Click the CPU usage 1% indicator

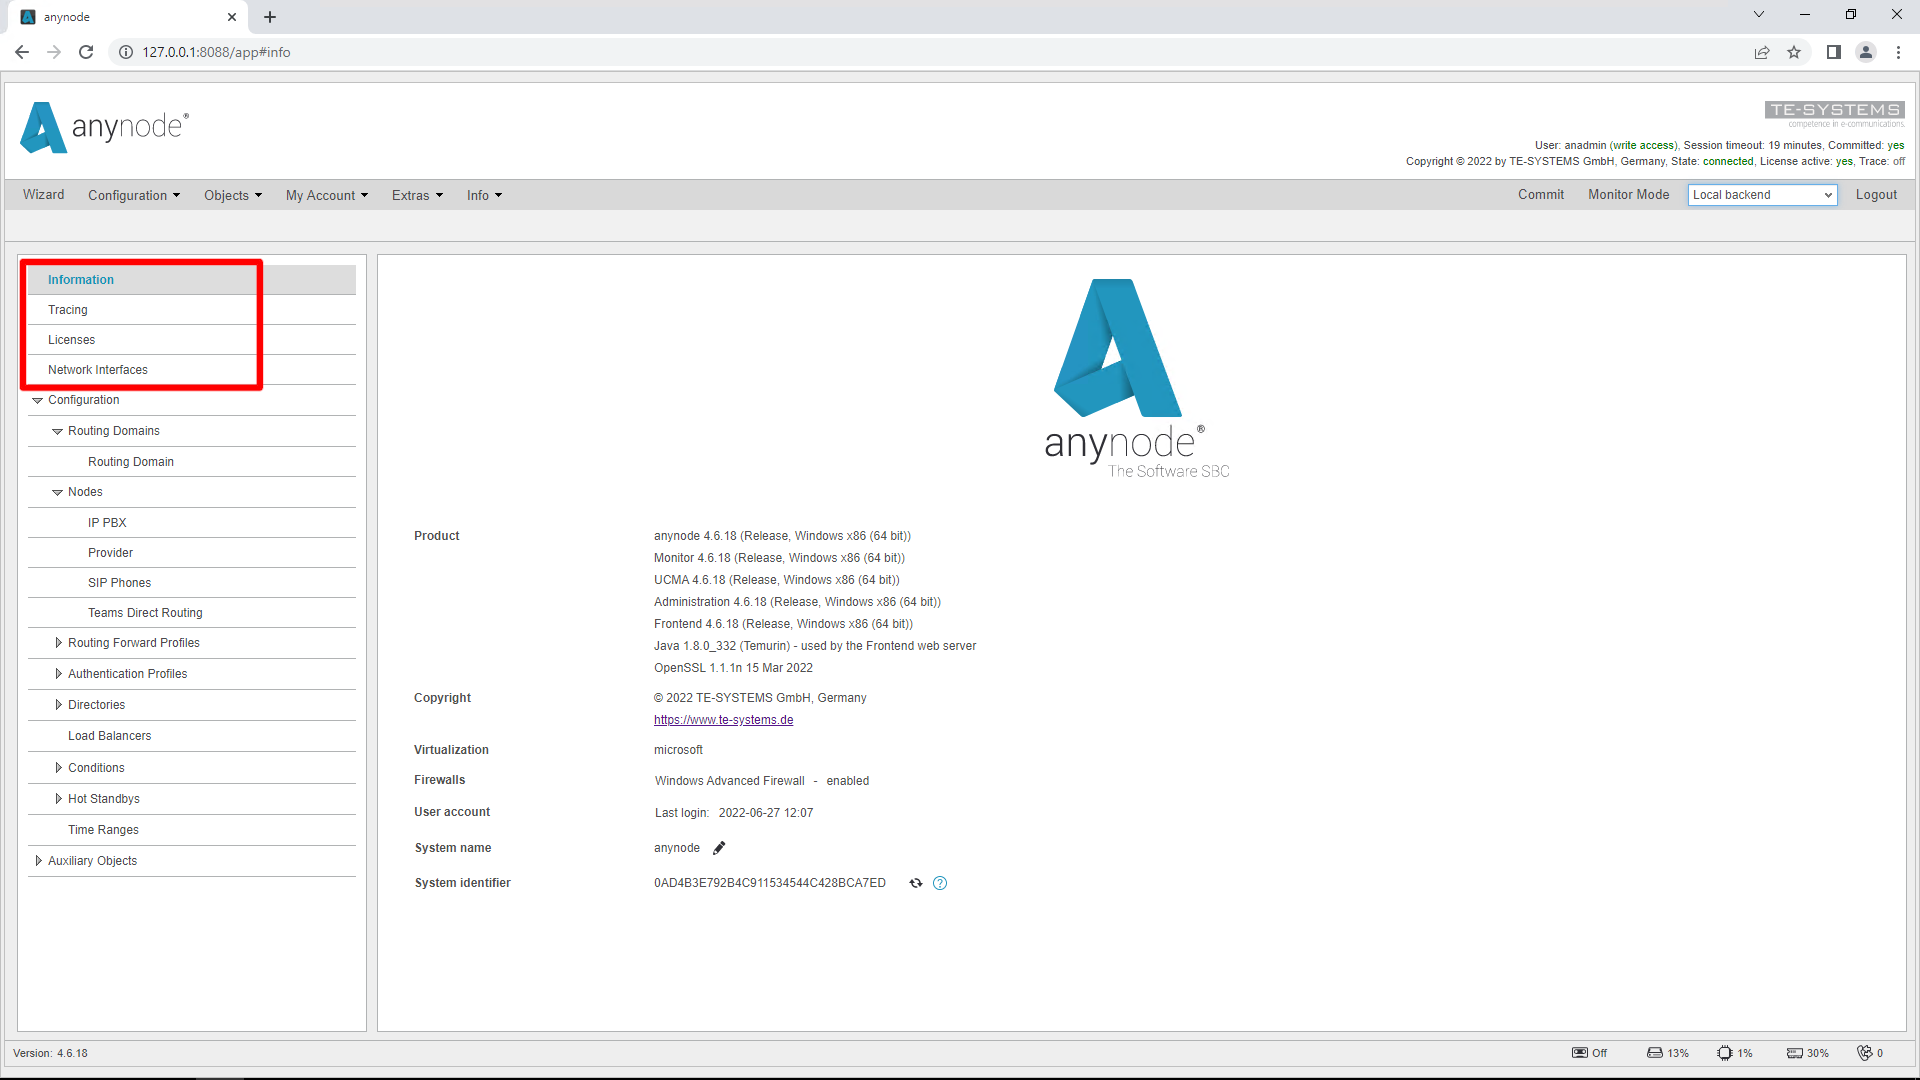pos(1735,1053)
